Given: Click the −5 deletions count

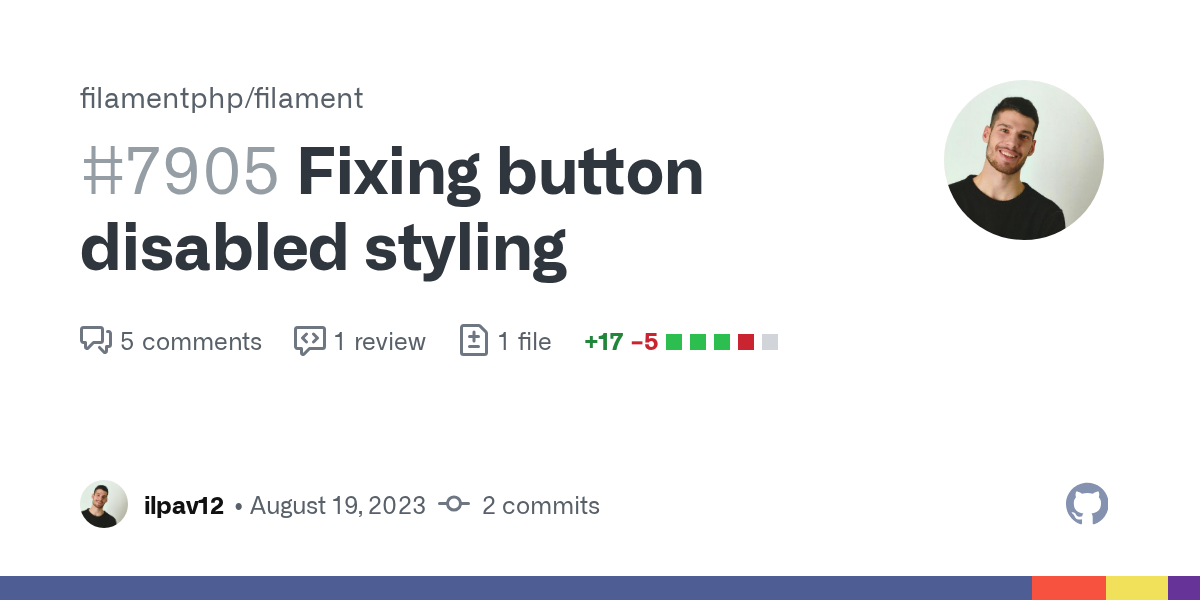Looking at the screenshot, I should pos(644,341).
